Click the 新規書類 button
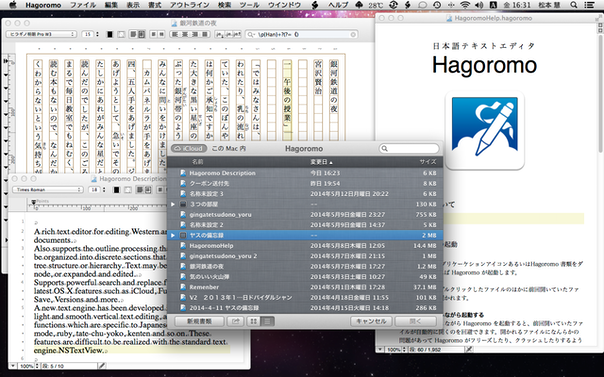 click(x=199, y=321)
